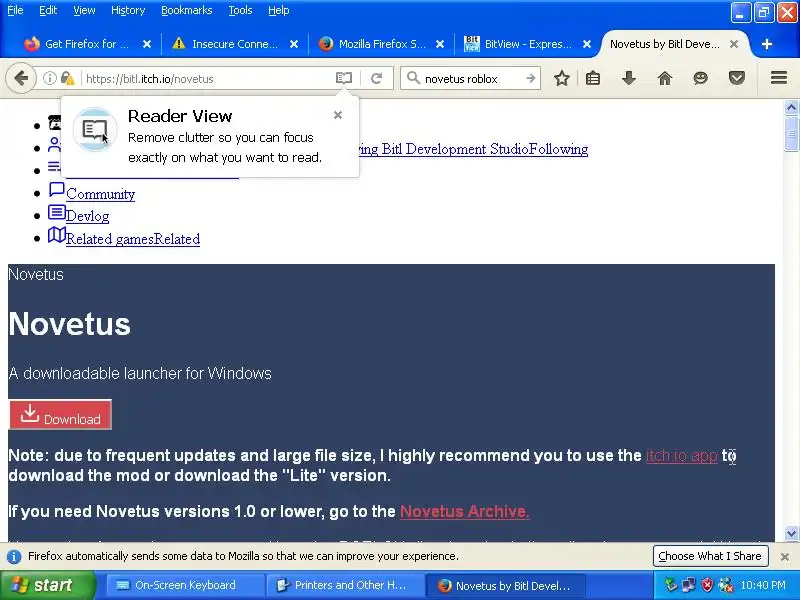Click the Reader View popup book icon
Screen dimensions: 800x600
(95, 130)
